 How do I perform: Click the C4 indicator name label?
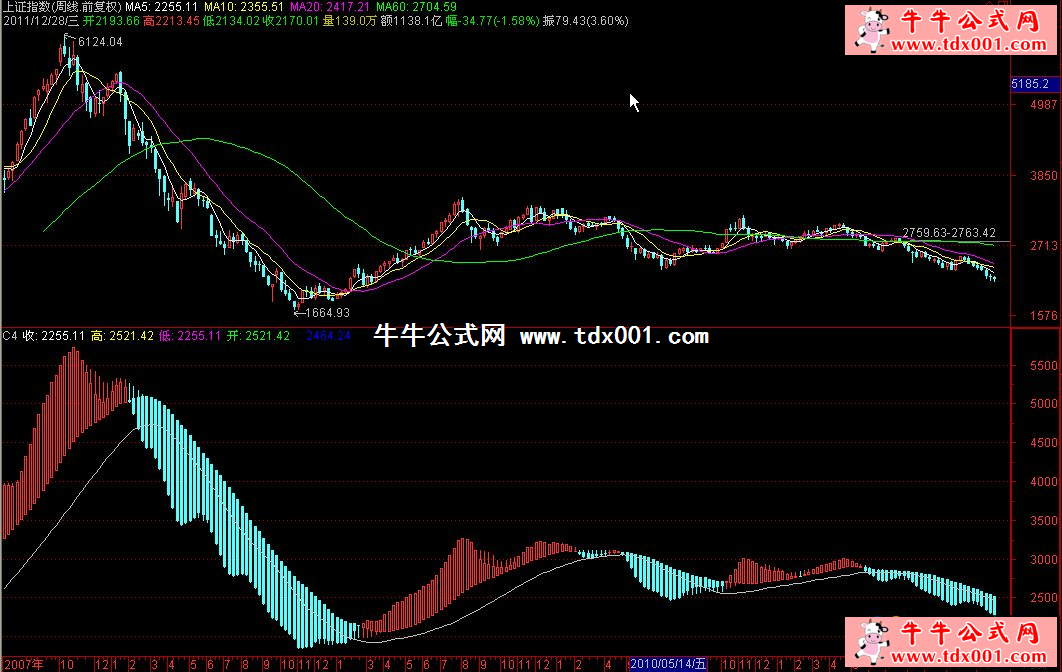pos(10,336)
